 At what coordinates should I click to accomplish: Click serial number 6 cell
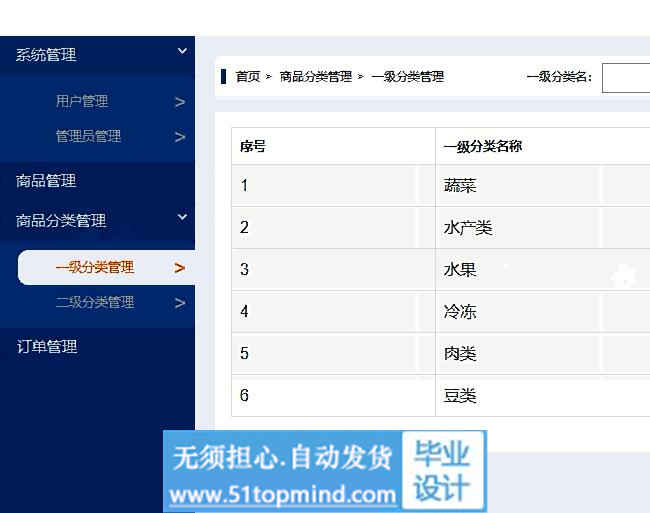pyautogui.click(x=333, y=396)
